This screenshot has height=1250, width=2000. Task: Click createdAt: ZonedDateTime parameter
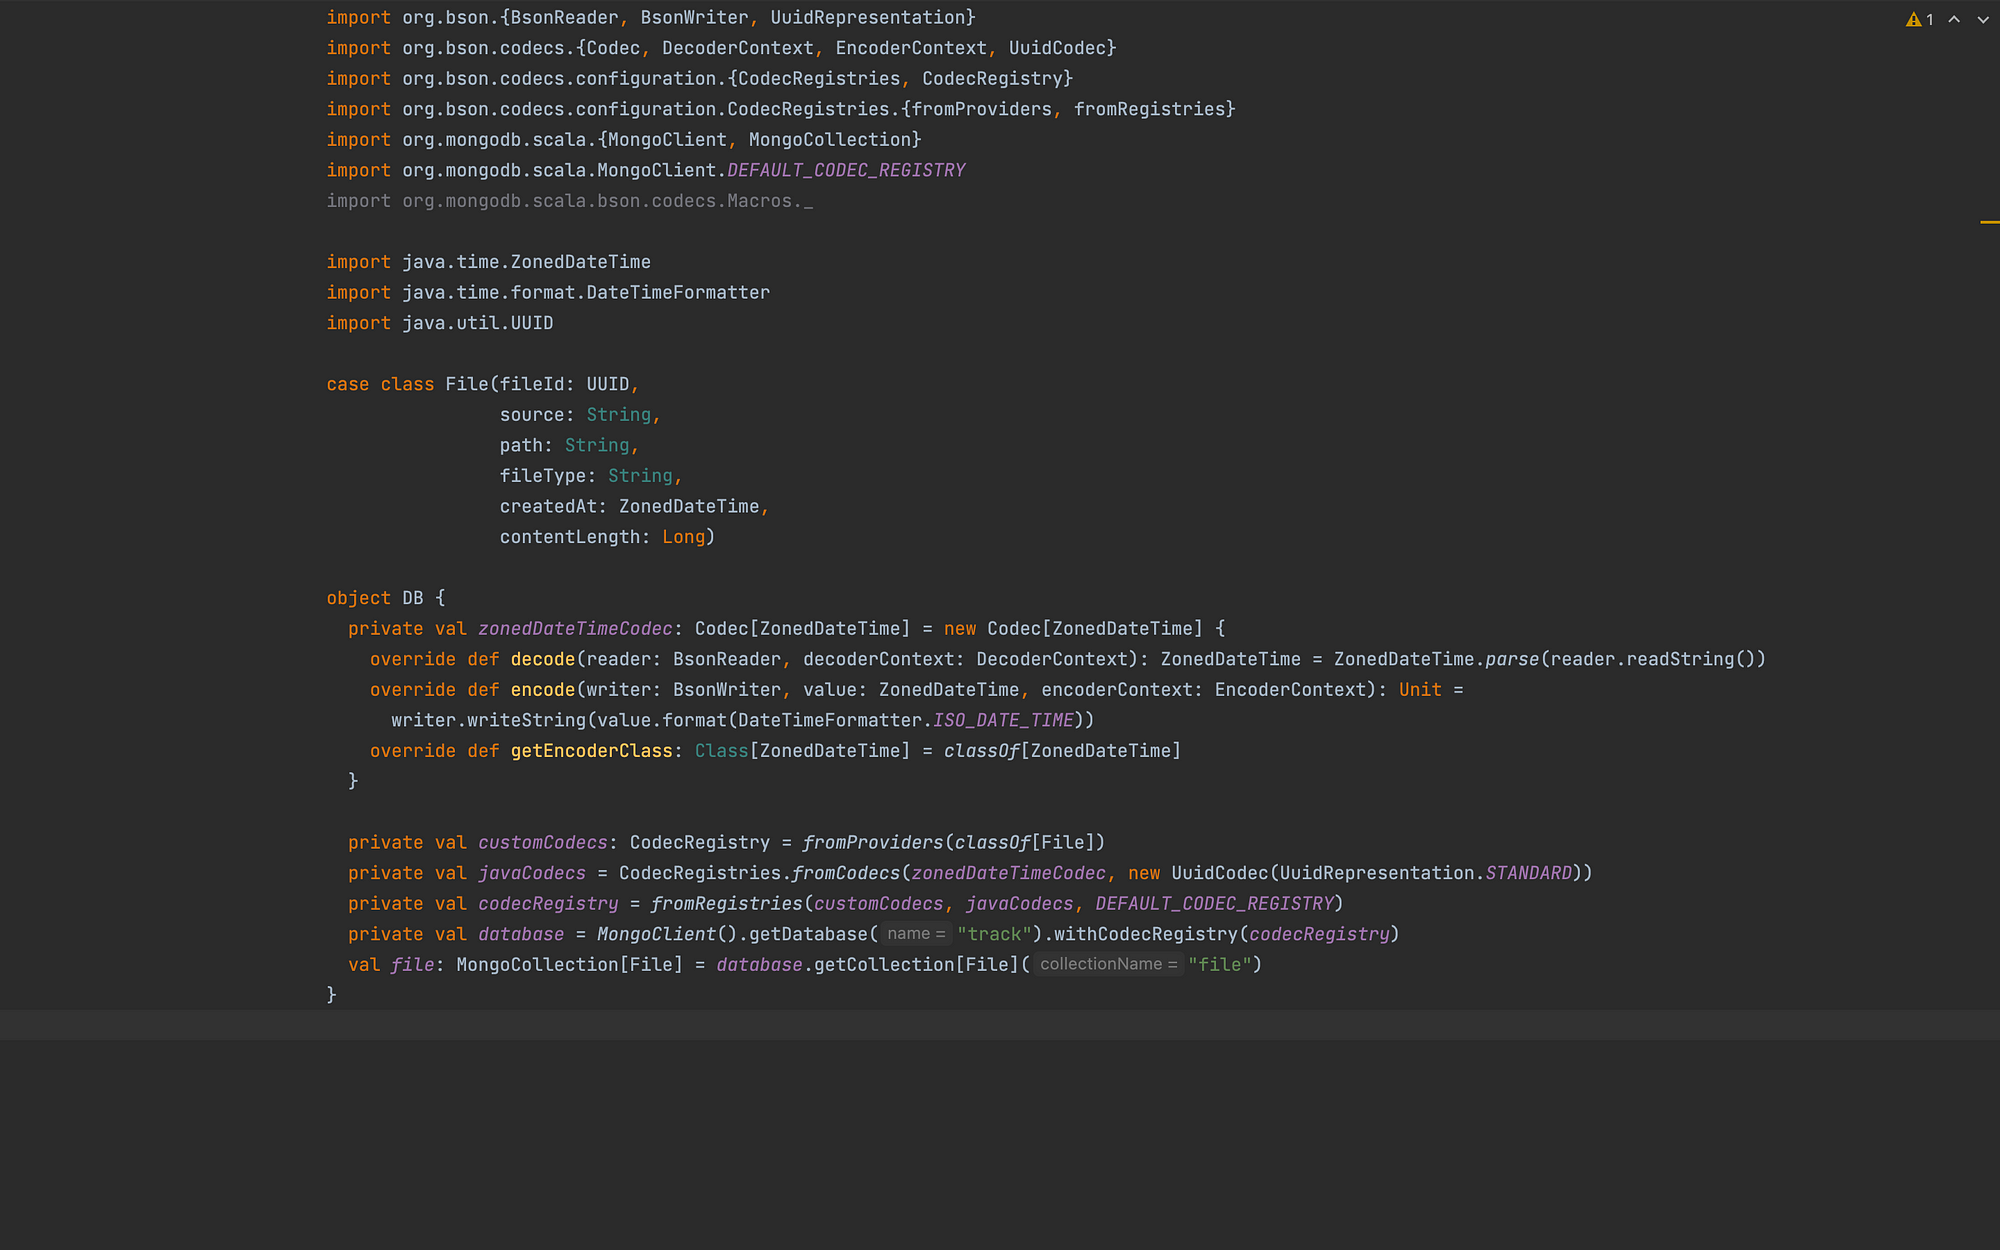[x=630, y=507]
